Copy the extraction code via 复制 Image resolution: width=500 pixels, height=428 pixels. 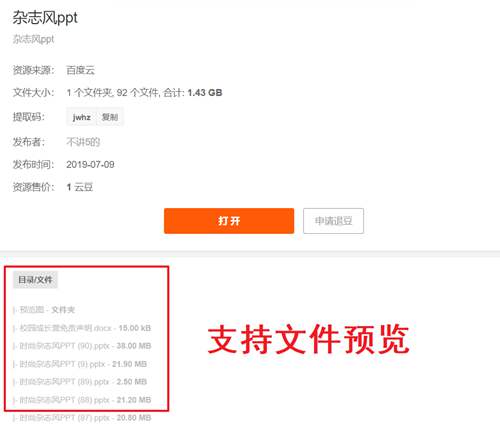(110, 117)
